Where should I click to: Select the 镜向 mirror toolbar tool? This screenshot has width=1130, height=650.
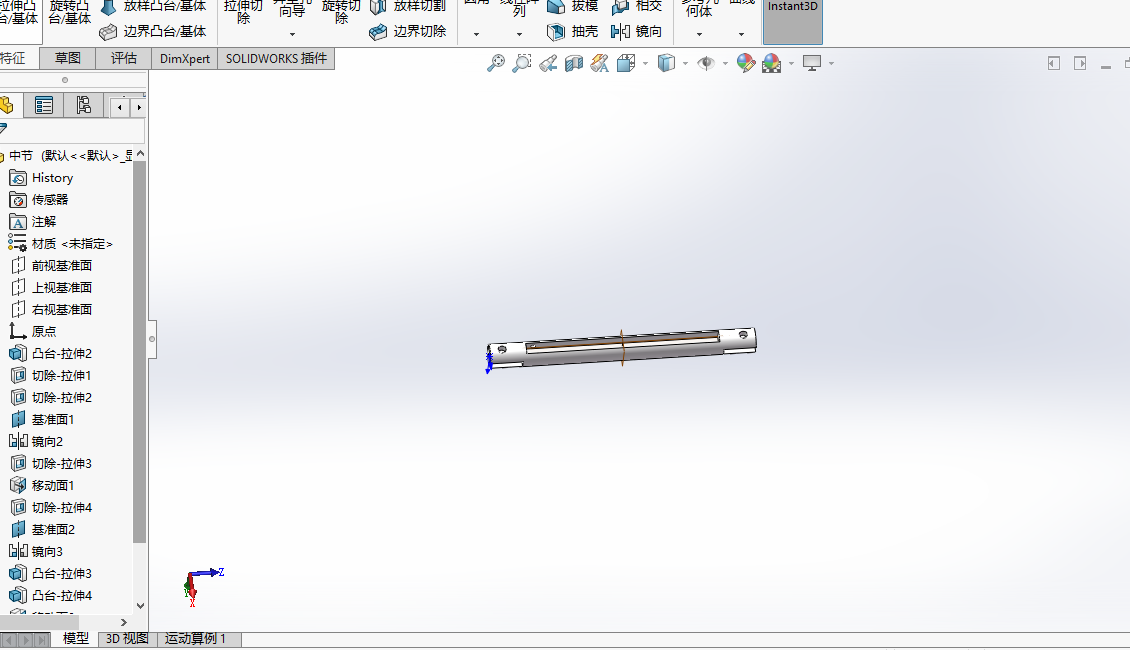[636, 32]
